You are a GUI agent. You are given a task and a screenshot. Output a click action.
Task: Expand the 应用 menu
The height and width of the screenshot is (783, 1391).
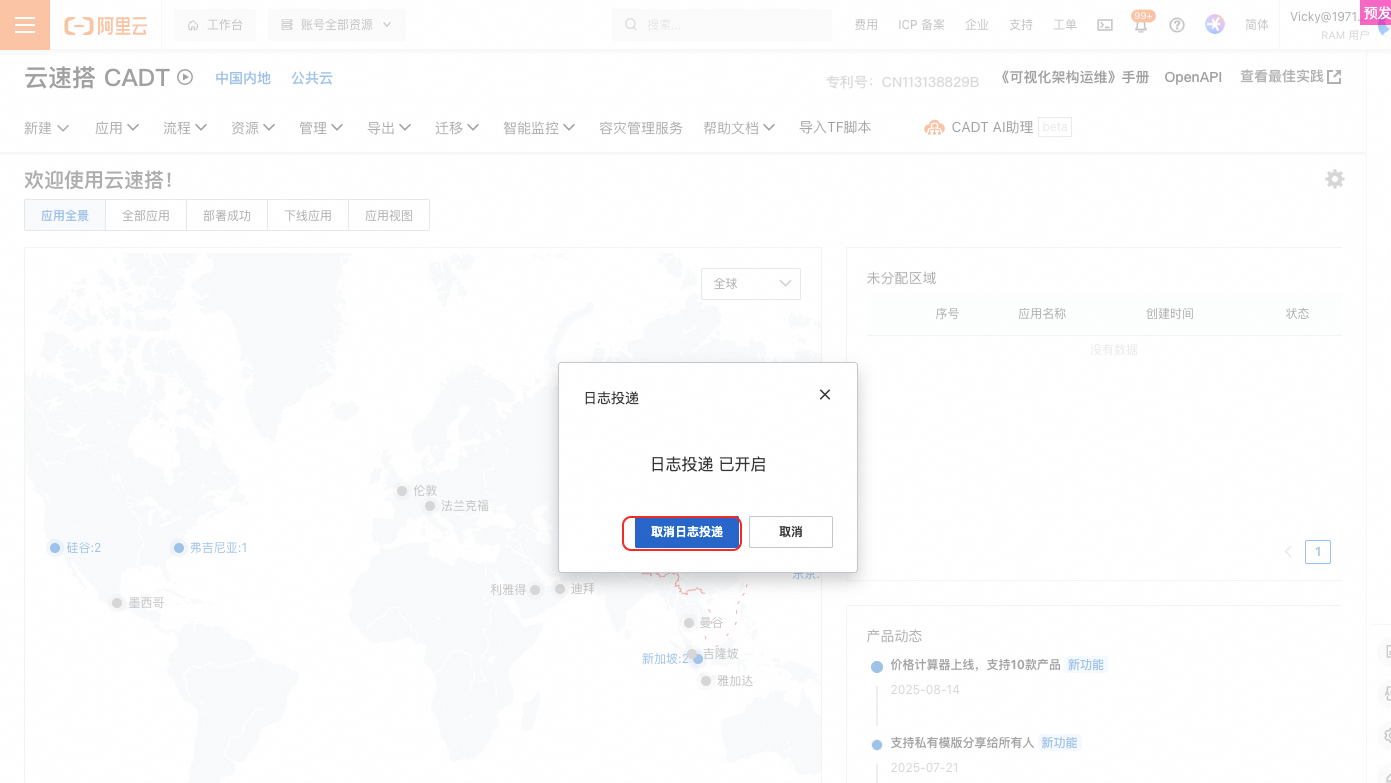tap(117, 128)
